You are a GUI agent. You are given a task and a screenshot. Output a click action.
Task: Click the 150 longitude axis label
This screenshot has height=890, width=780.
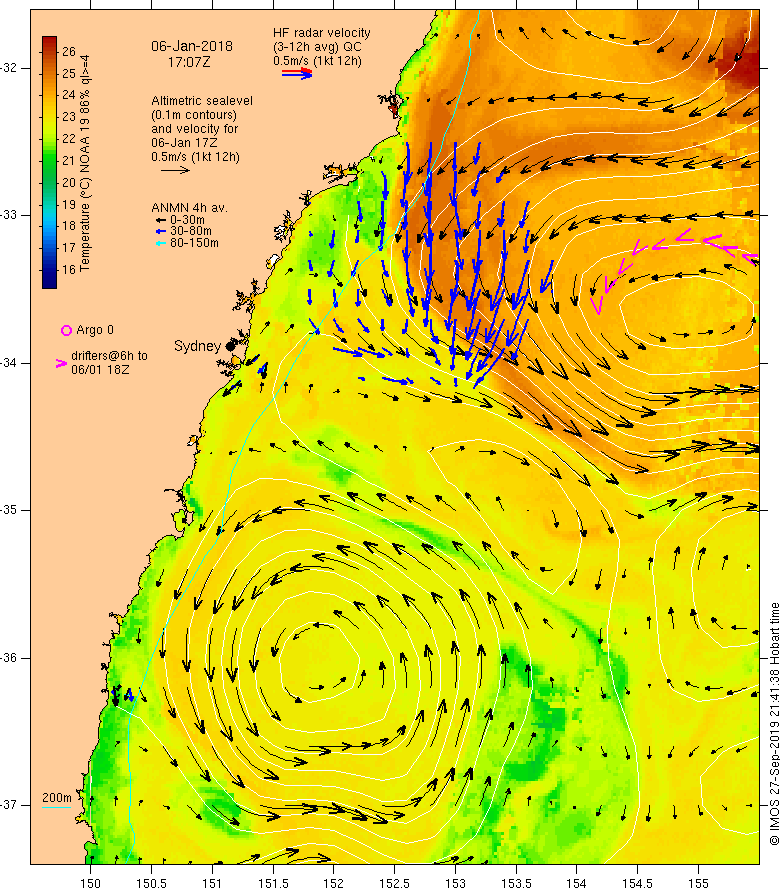coord(90,883)
